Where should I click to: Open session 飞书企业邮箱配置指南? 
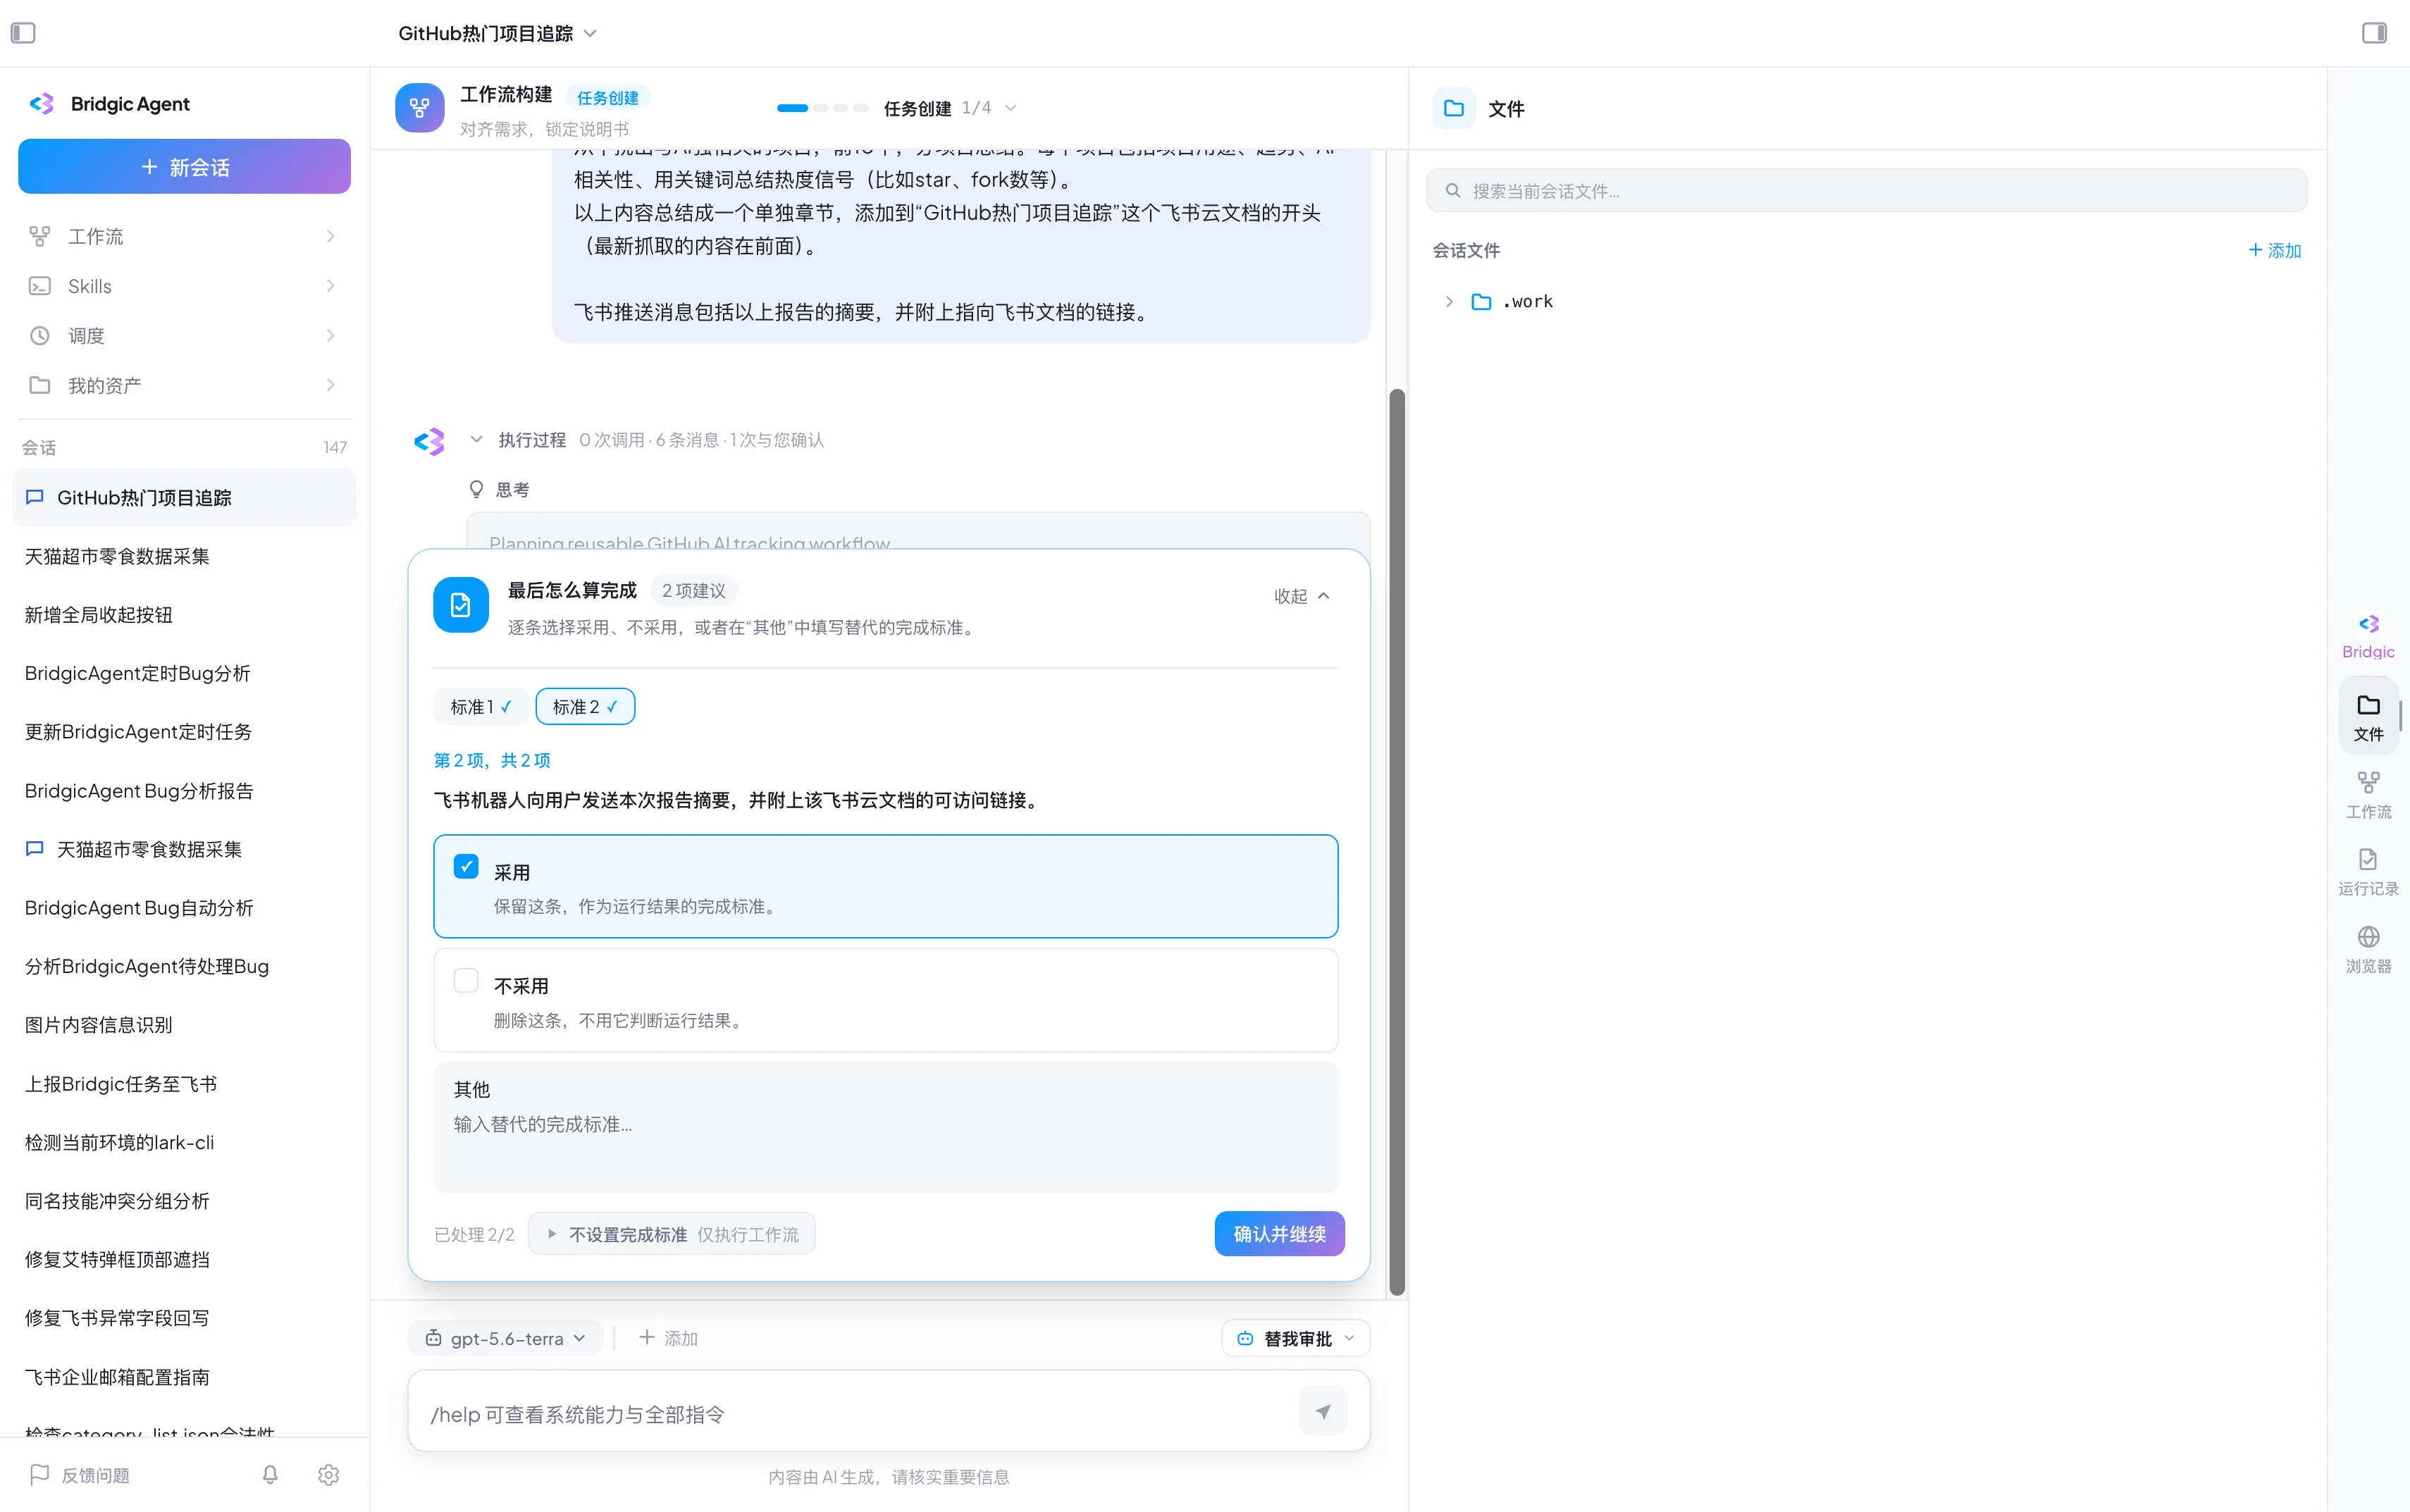[184, 1377]
